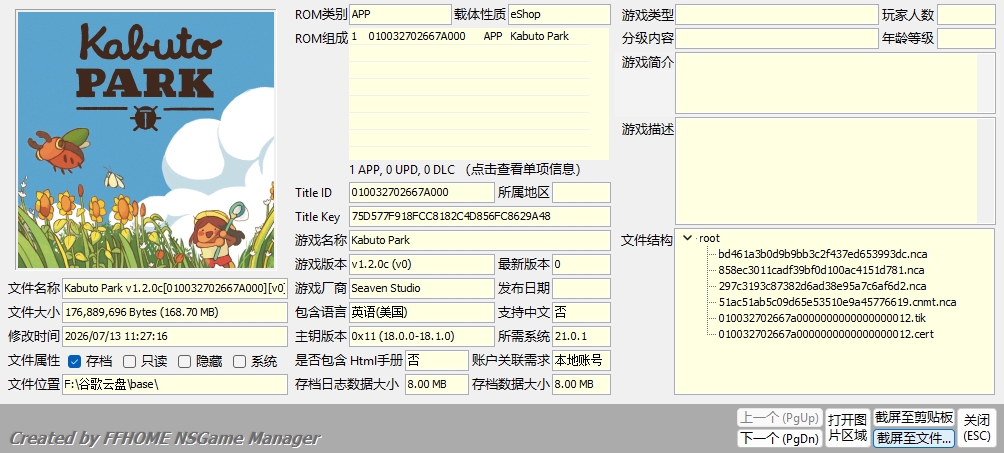The image size is (1004, 453).
Task: Click the 包含语言 field 英语(美国)
Action: (x=422, y=312)
